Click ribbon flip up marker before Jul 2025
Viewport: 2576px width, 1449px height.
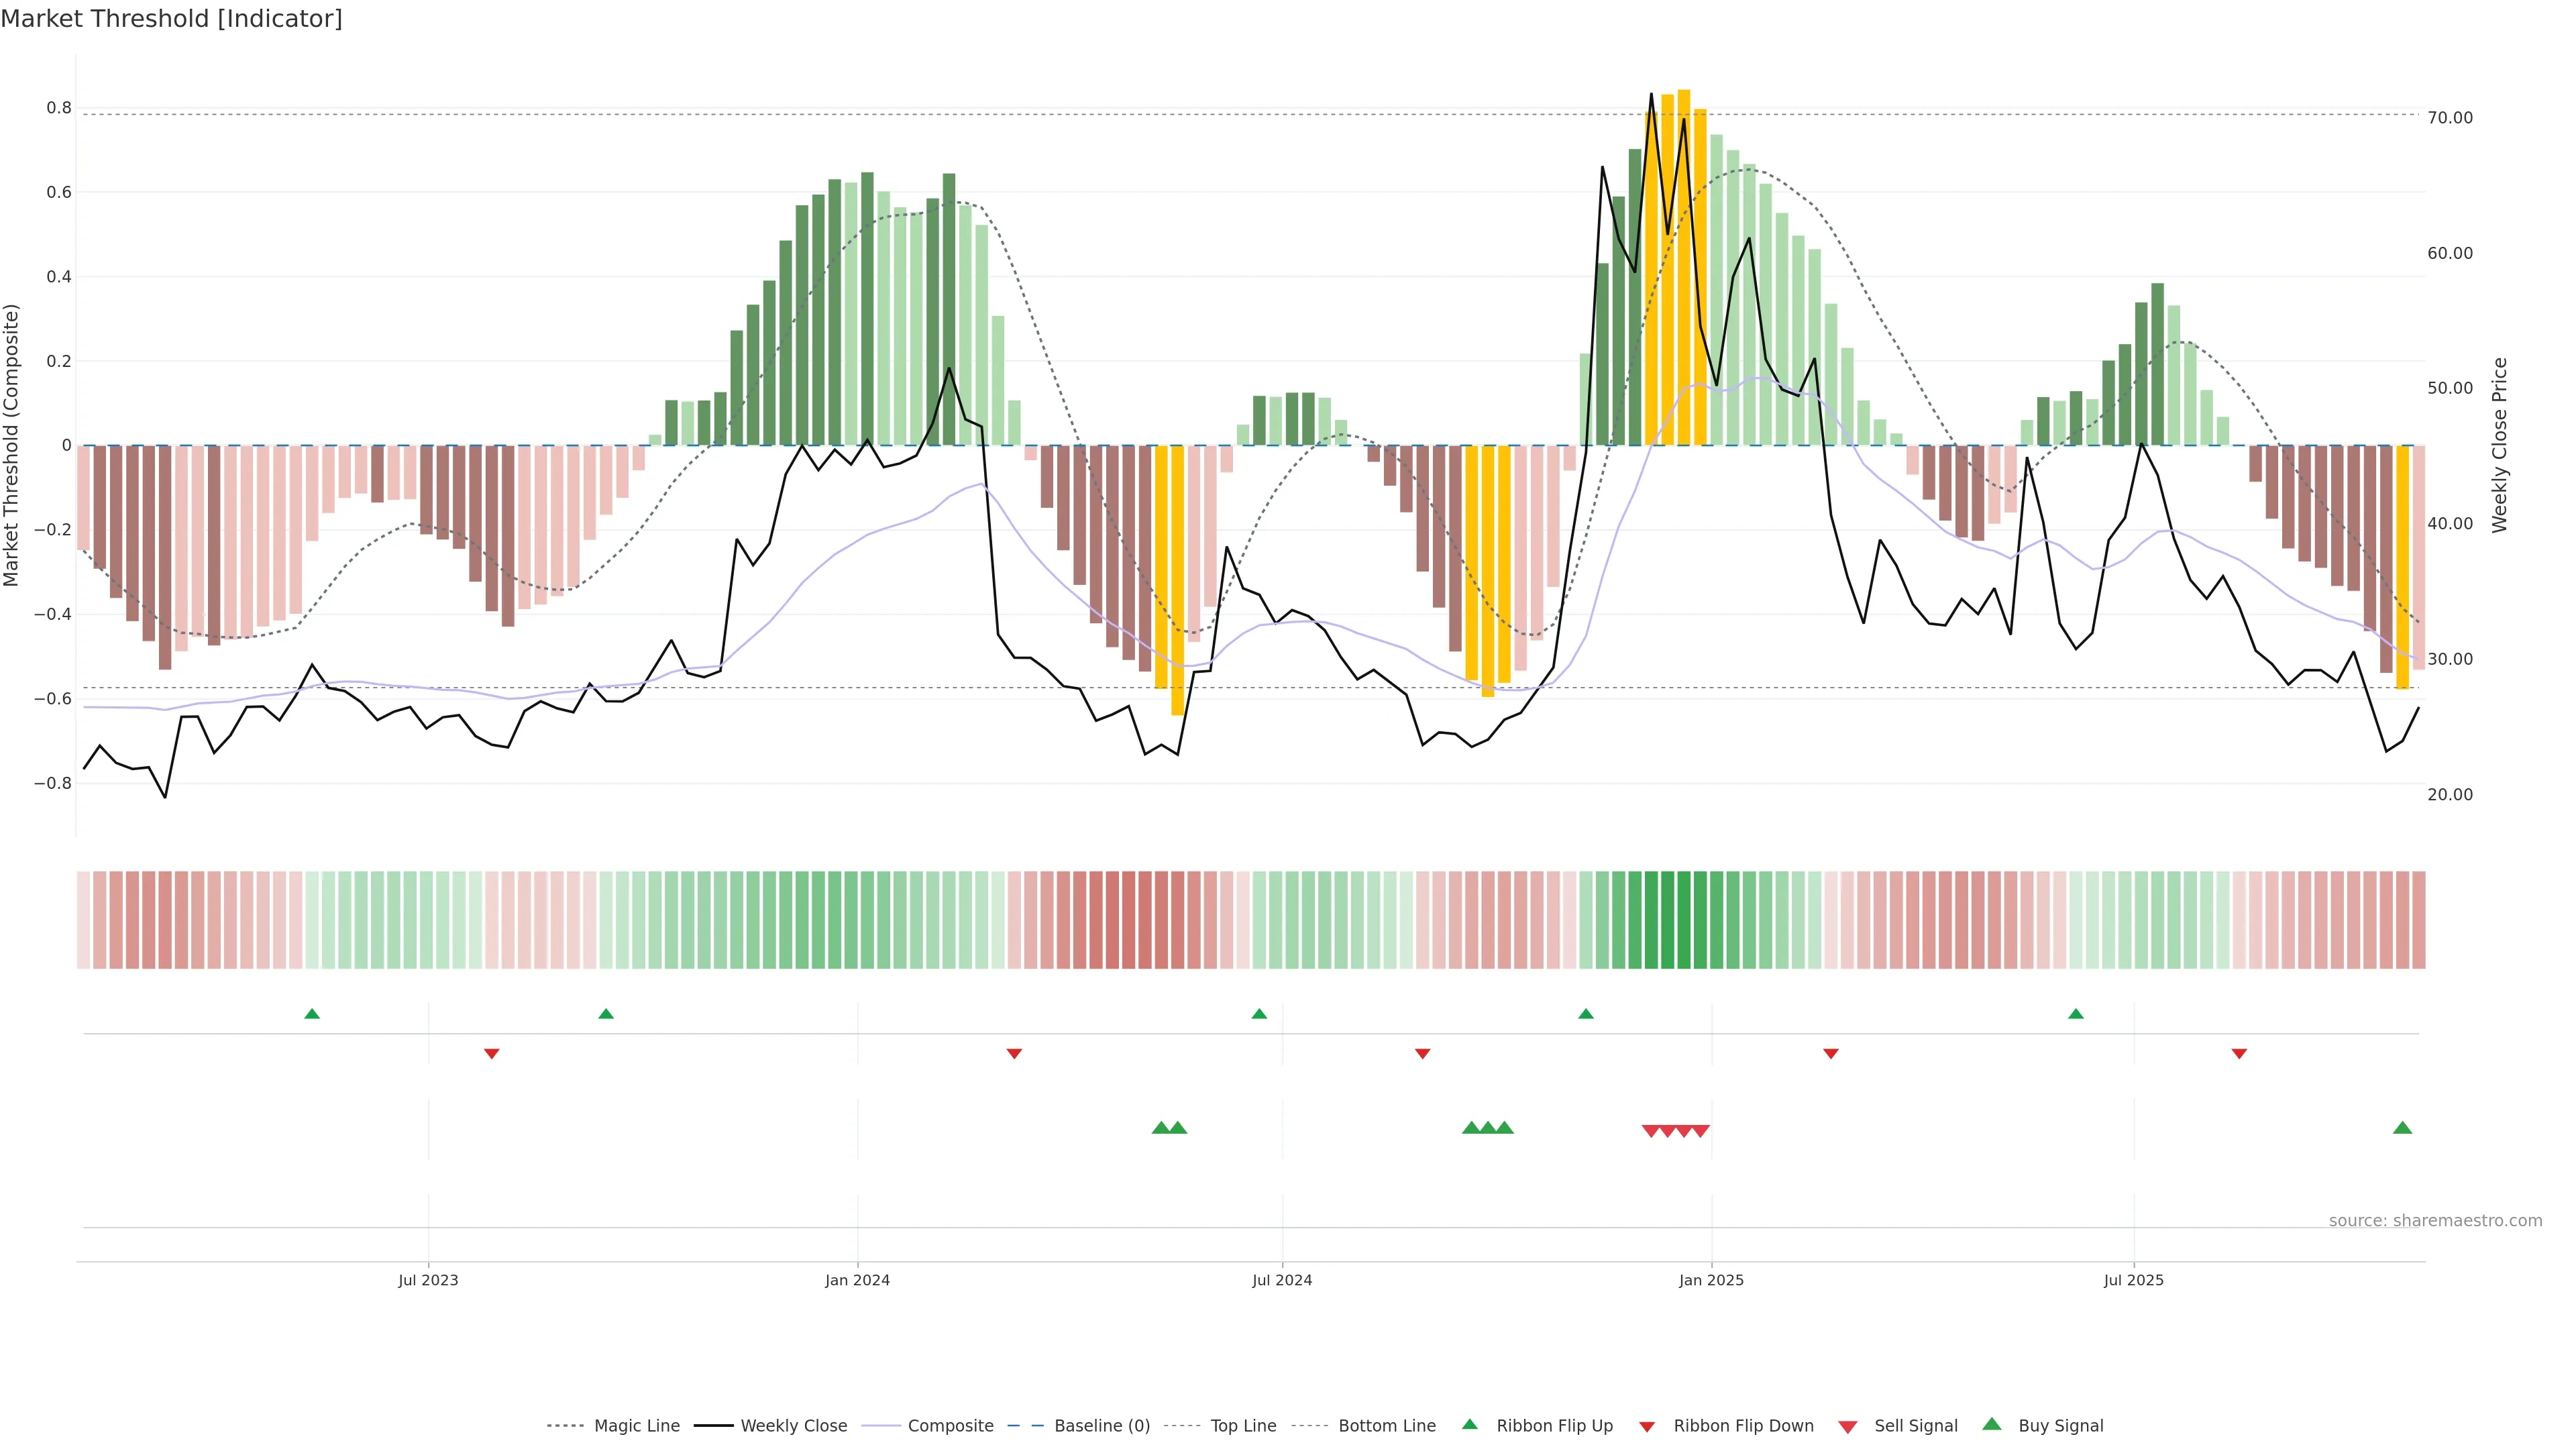[x=2076, y=1014]
